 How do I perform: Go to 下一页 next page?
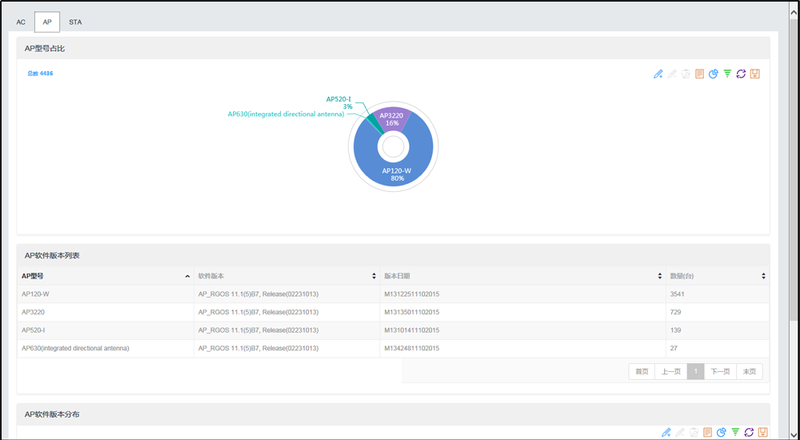click(720, 371)
